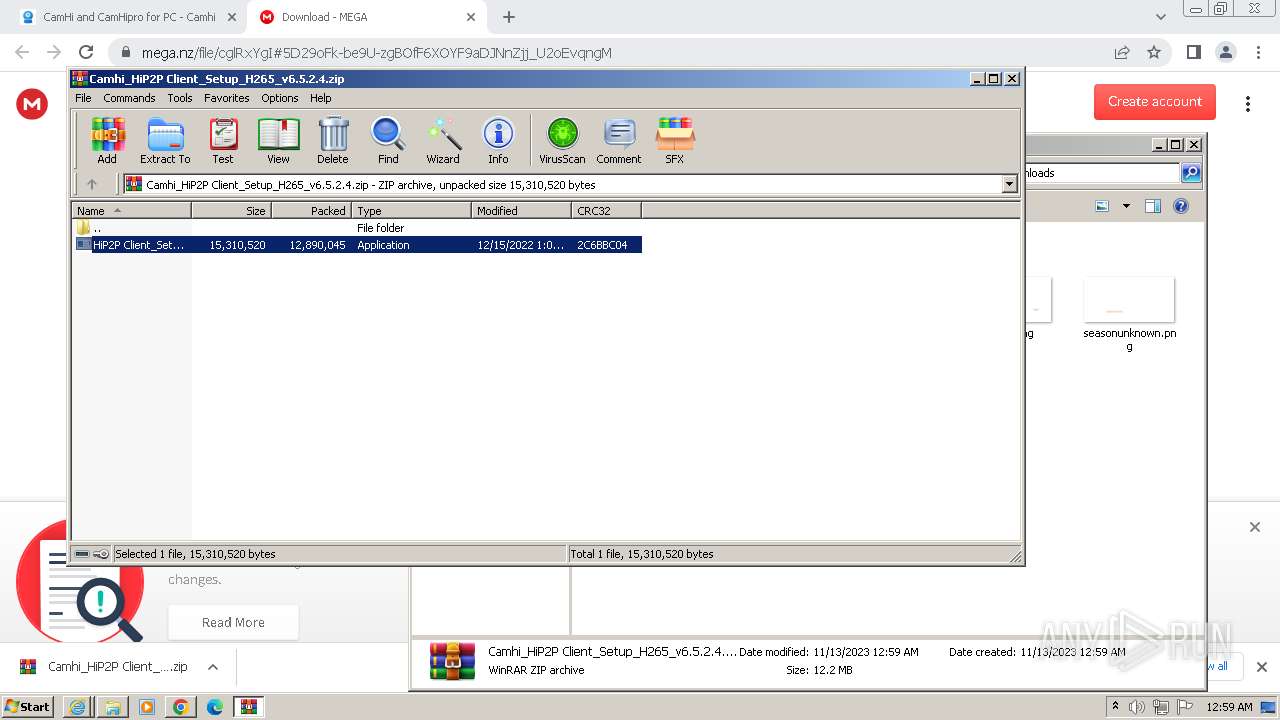Screen dimensions: 1280x720
Task: Switch to CamHi and CamHipro tab
Action: (129, 17)
